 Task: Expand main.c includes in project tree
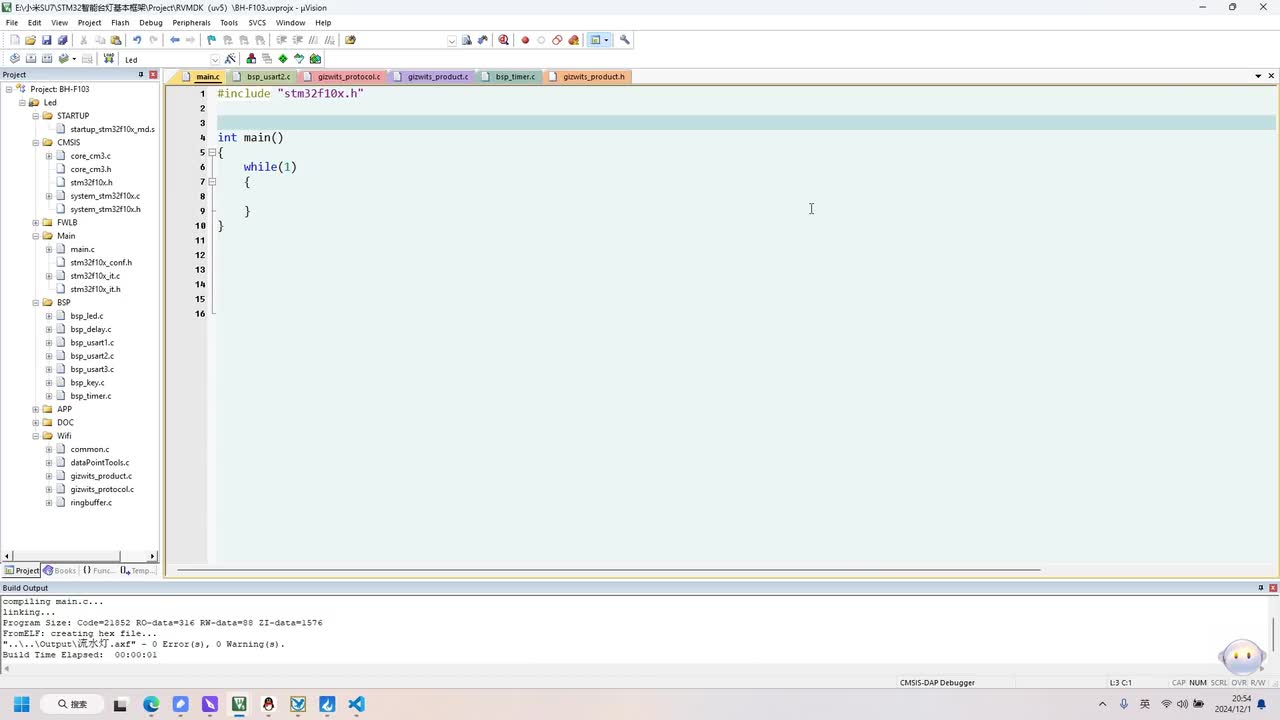(x=49, y=249)
